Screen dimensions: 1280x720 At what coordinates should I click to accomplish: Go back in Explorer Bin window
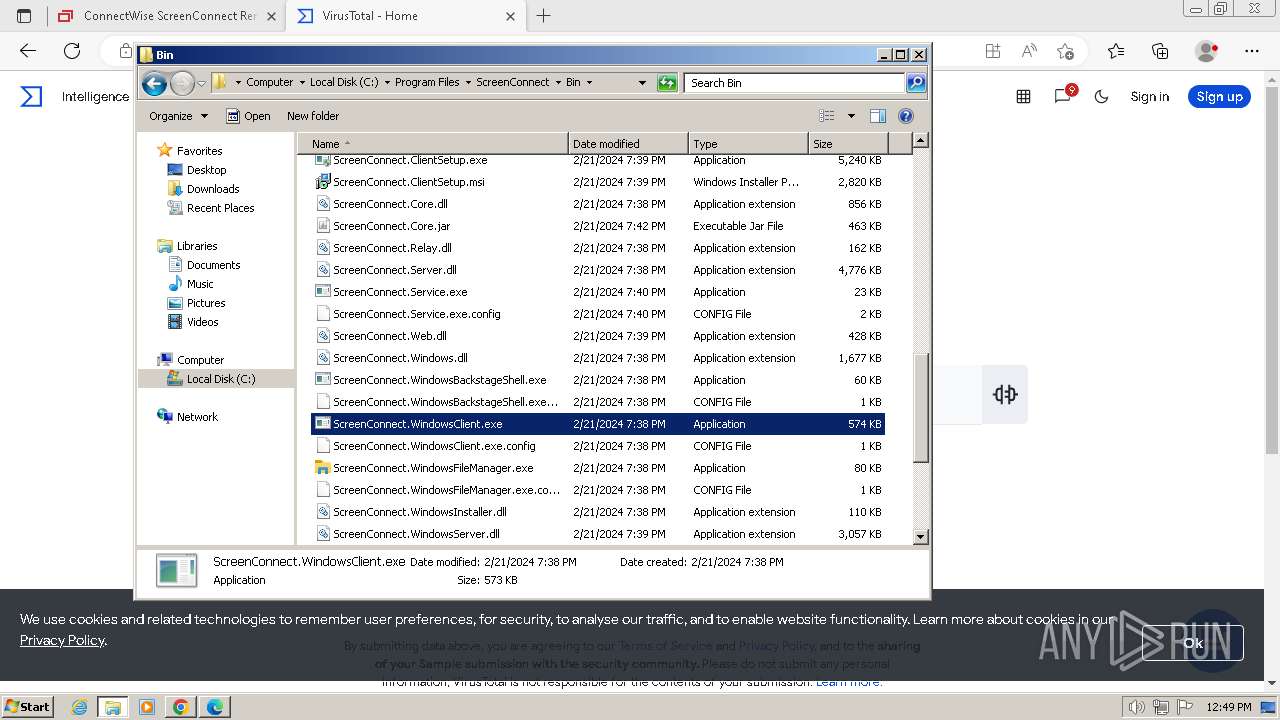(x=154, y=83)
